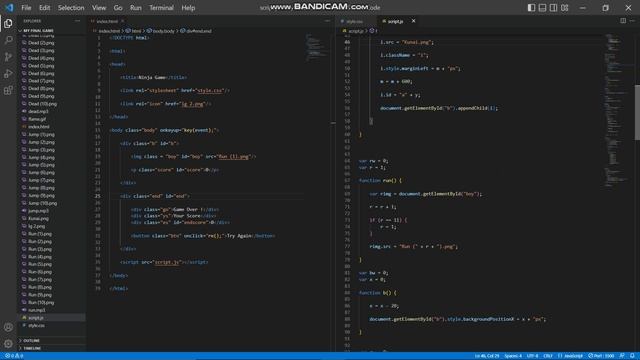
Task: Open the script.js breadcrumb in right editor
Action: click(353, 31)
